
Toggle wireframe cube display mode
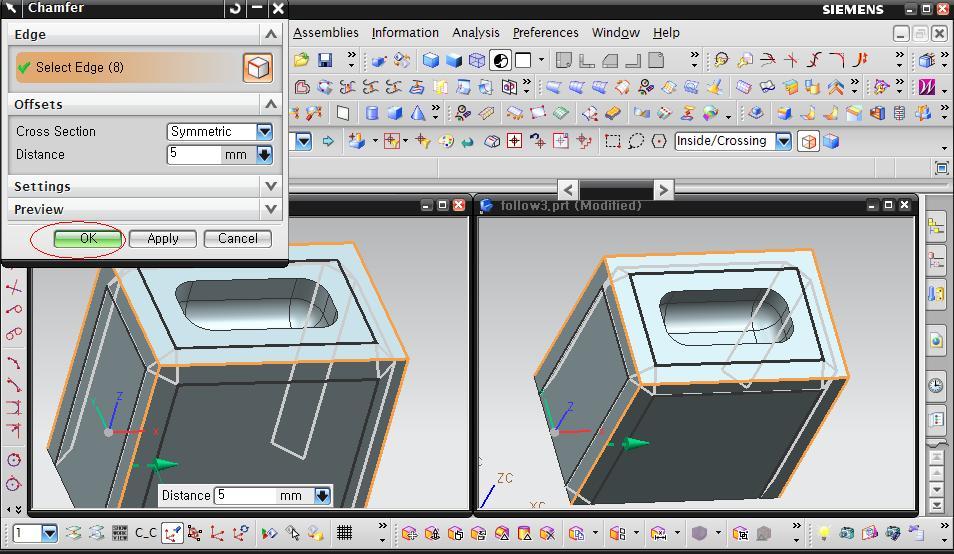[477, 60]
